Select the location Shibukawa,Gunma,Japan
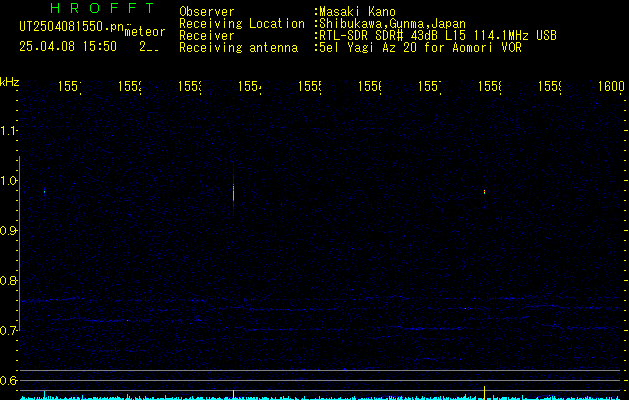 point(392,24)
